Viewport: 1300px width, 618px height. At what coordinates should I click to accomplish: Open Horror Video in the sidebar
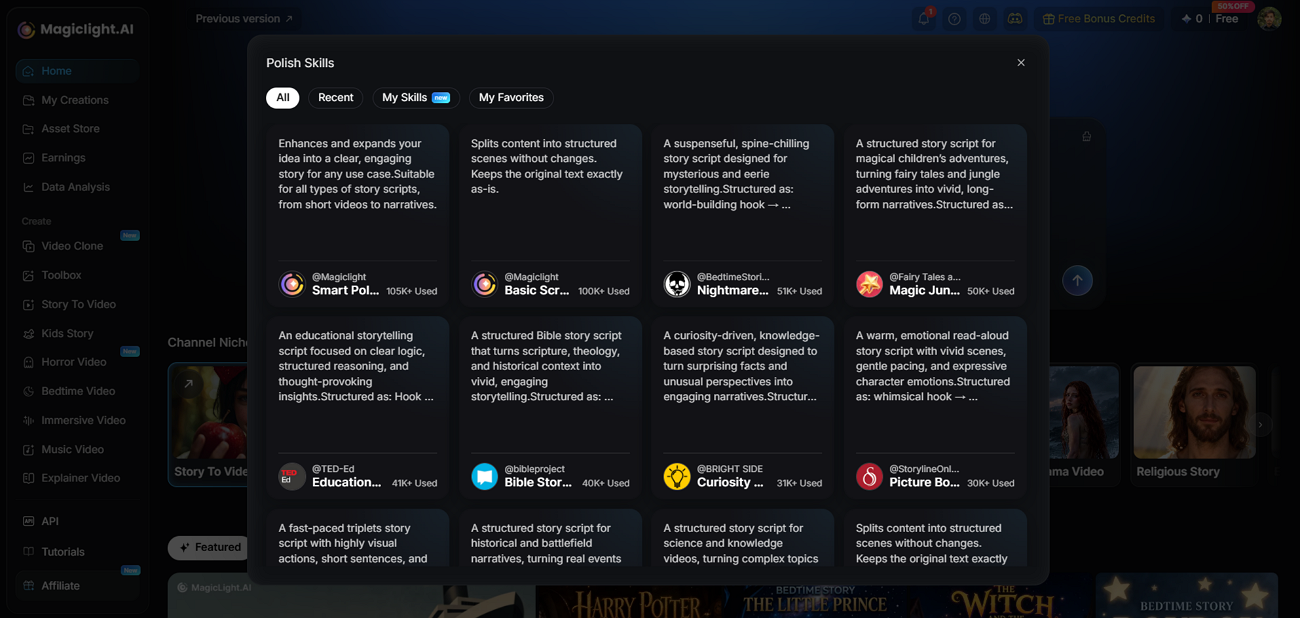point(77,362)
